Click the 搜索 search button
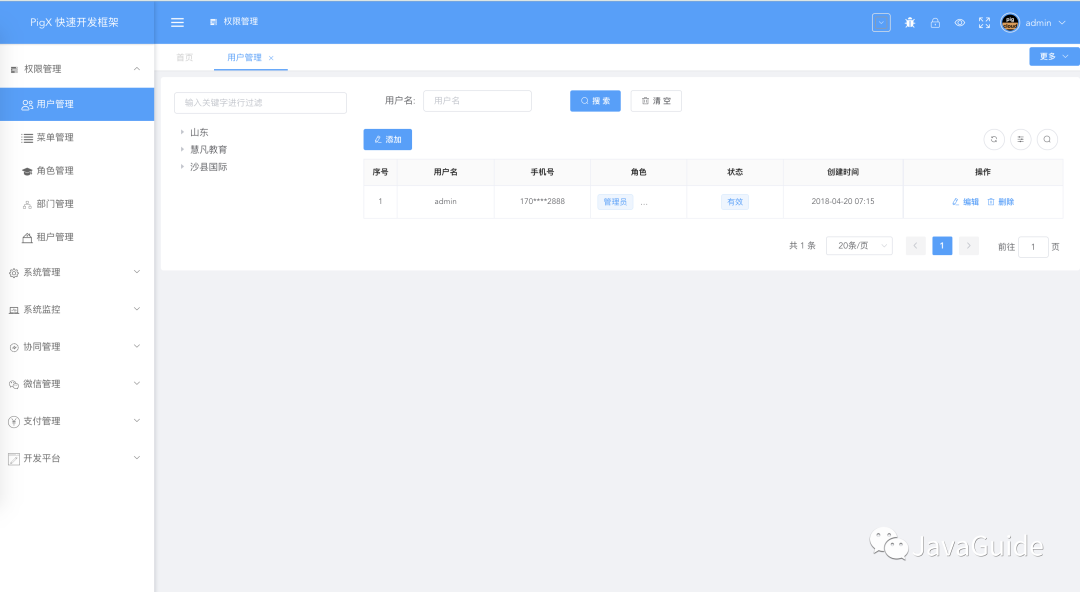The height and width of the screenshot is (592, 1080). pos(595,100)
